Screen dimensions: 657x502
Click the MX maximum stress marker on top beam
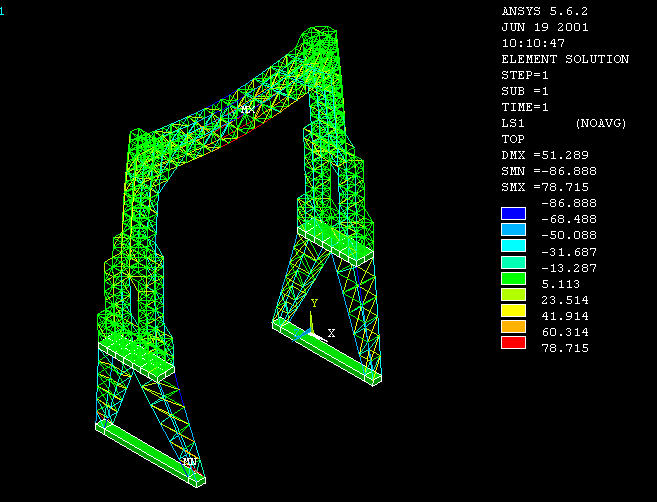pos(247,107)
